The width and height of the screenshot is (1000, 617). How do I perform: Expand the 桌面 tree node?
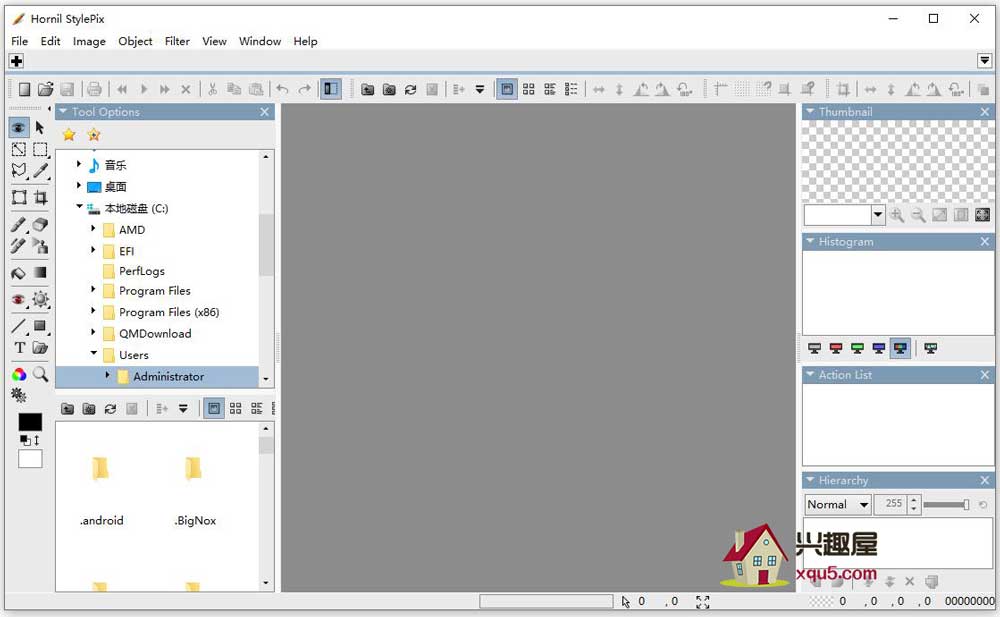point(78,186)
